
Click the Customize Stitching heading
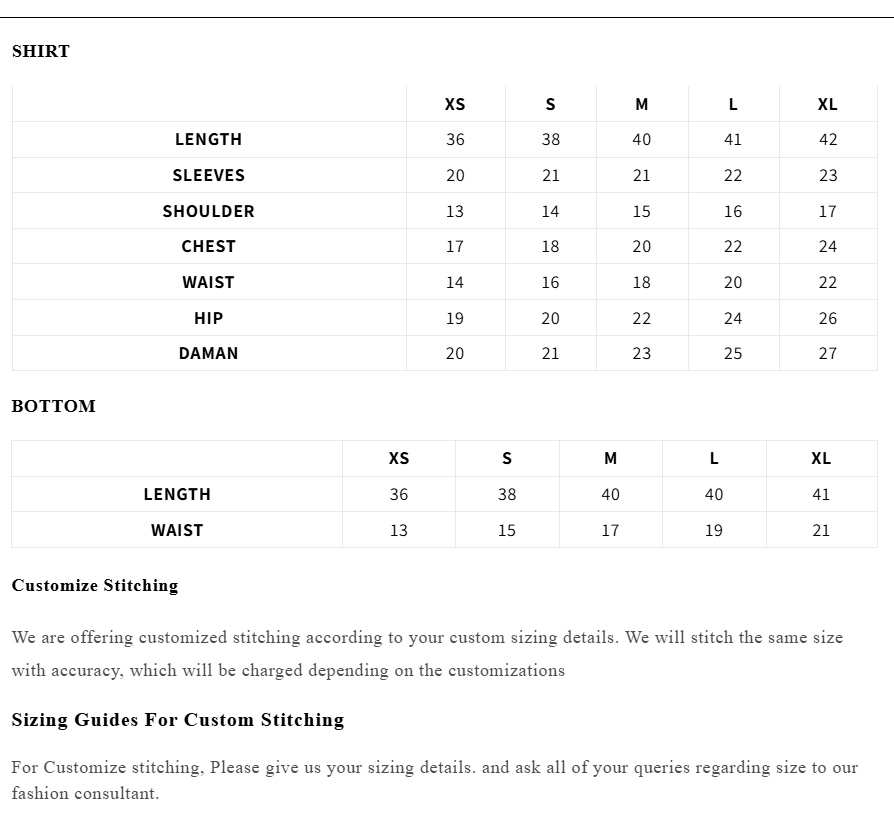coord(95,586)
